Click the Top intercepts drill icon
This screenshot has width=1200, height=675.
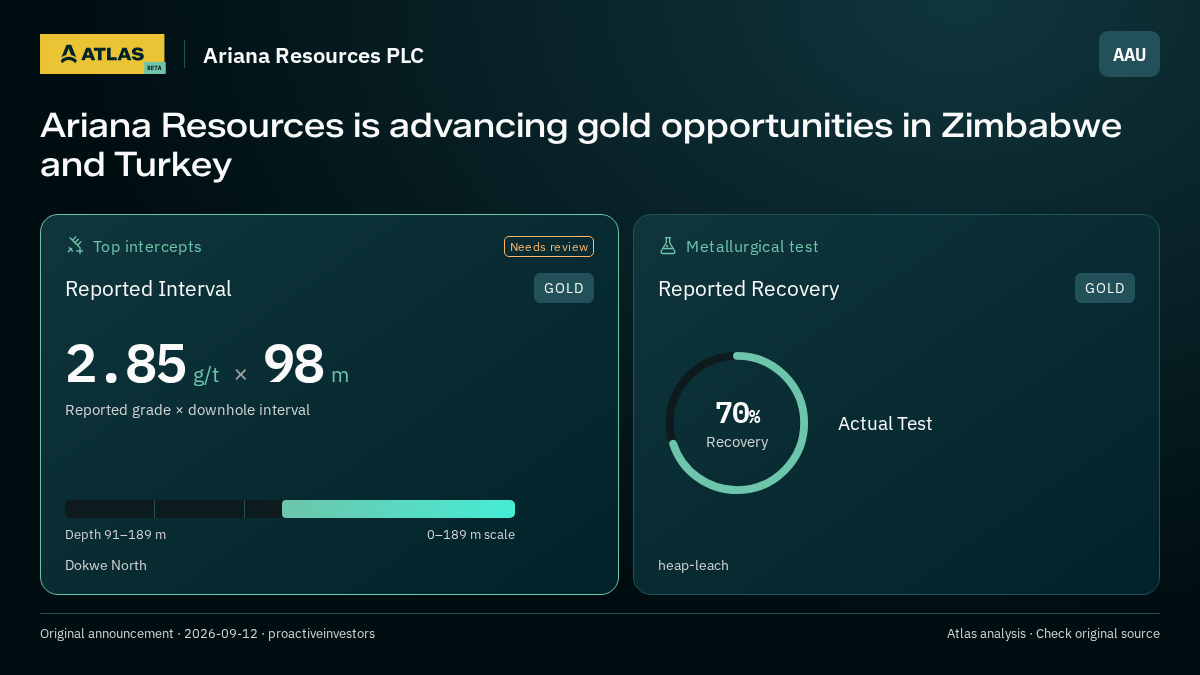point(75,246)
